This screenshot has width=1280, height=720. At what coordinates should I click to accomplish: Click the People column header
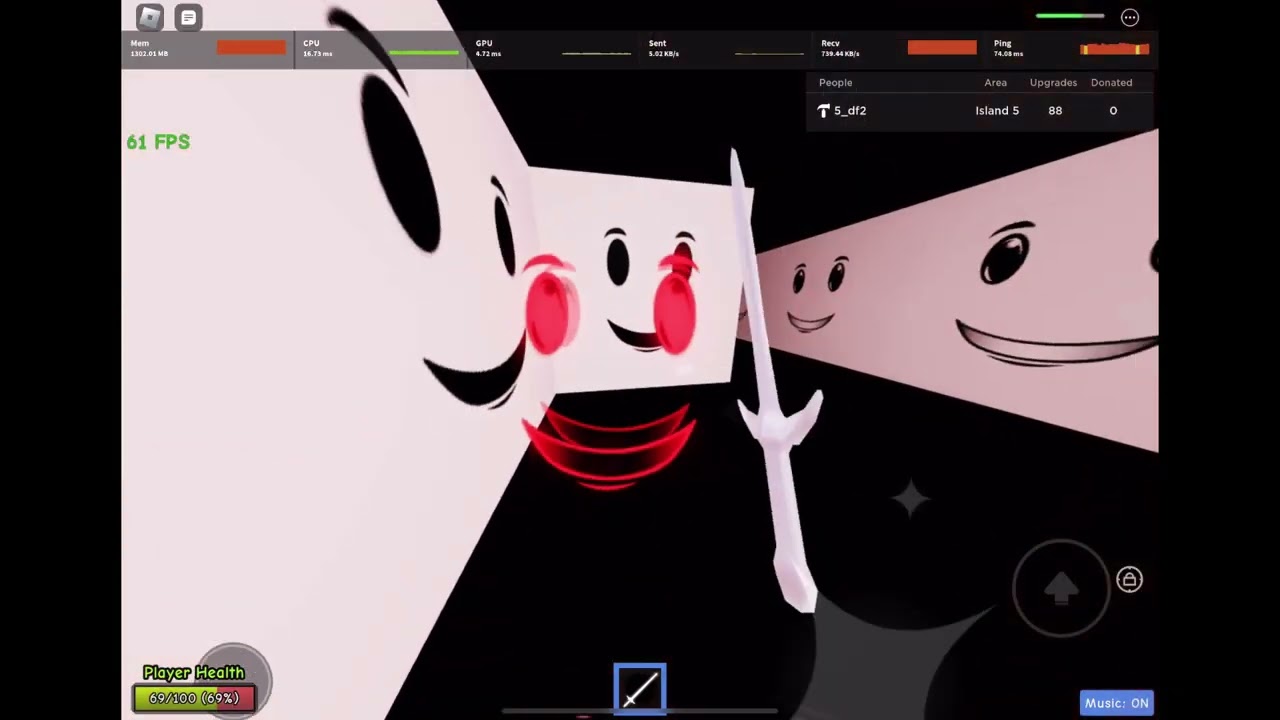(836, 83)
